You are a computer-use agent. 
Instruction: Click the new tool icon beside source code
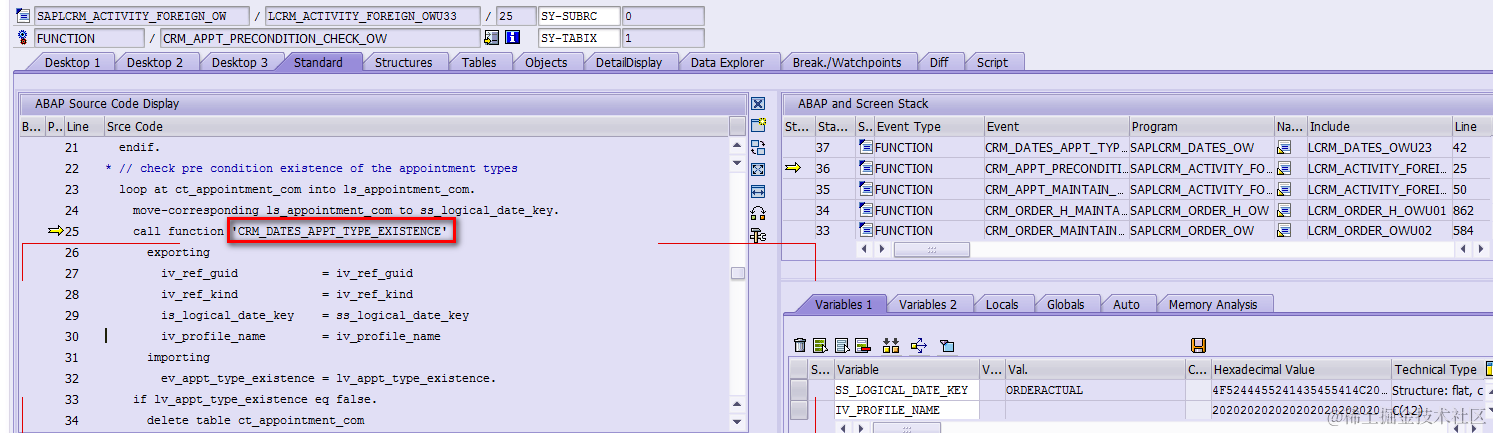758,125
